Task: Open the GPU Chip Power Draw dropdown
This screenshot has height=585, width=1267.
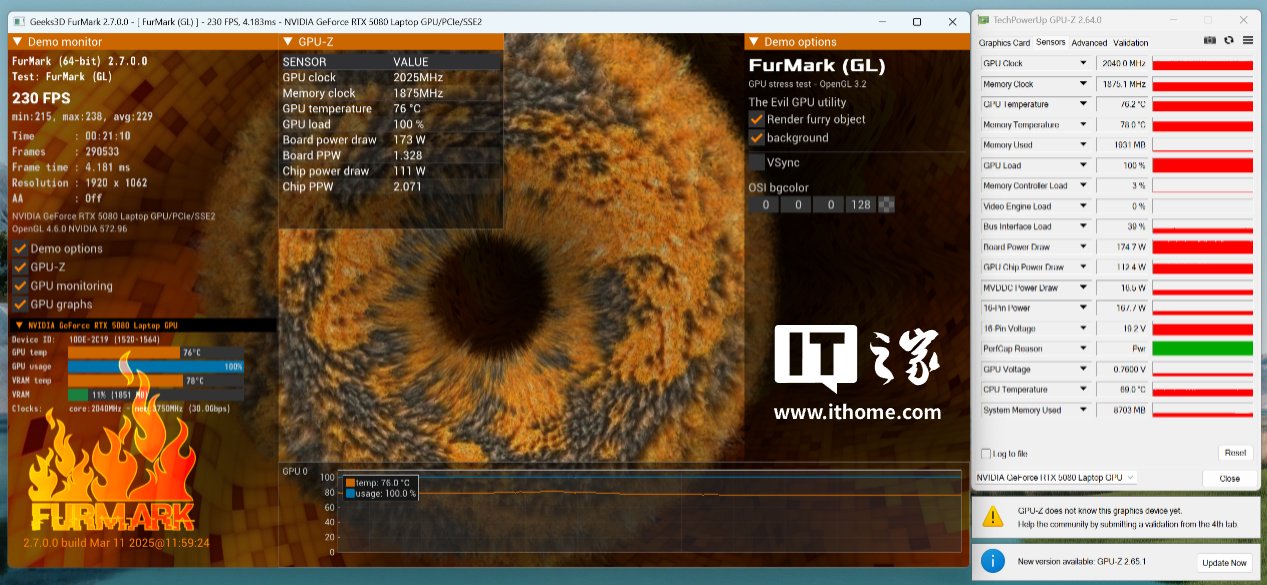Action: click(x=1082, y=267)
